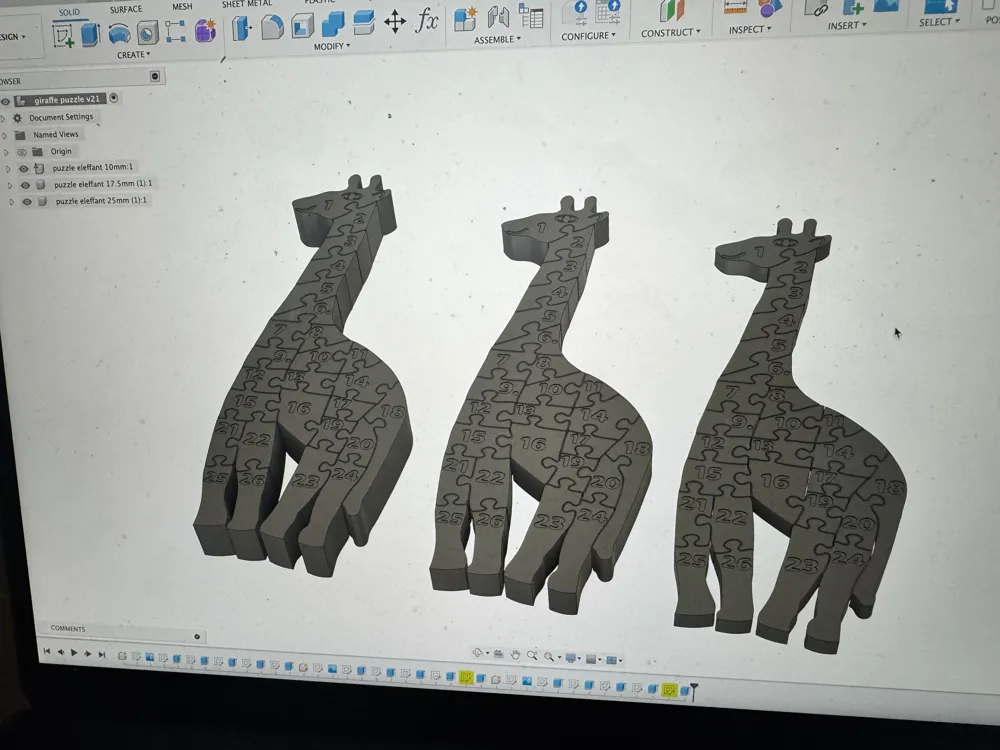Open the CONSTRUCT dropdown menu
The image size is (1000, 750).
(x=671, y=33)
